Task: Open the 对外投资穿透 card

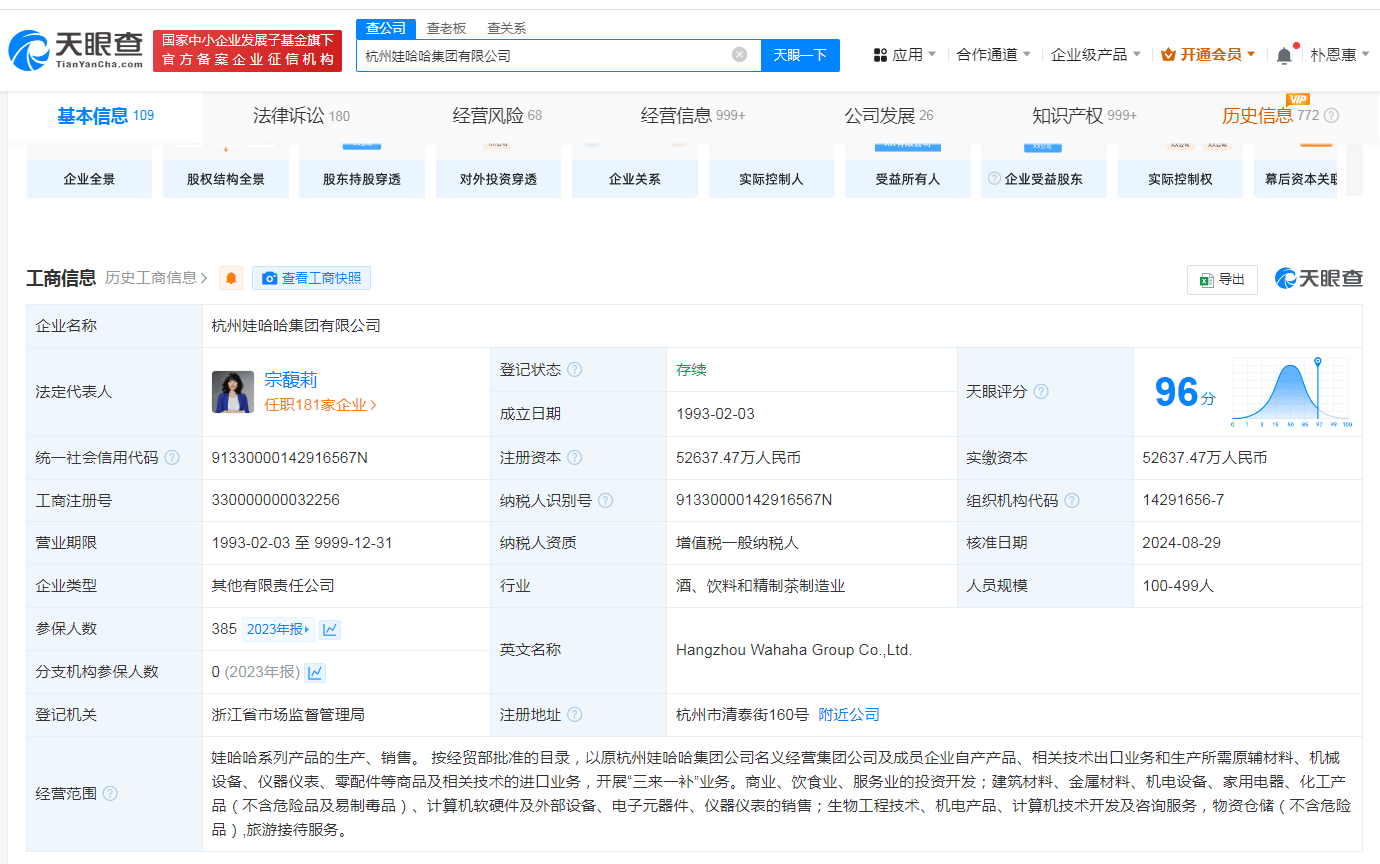Action: (498, 172)
